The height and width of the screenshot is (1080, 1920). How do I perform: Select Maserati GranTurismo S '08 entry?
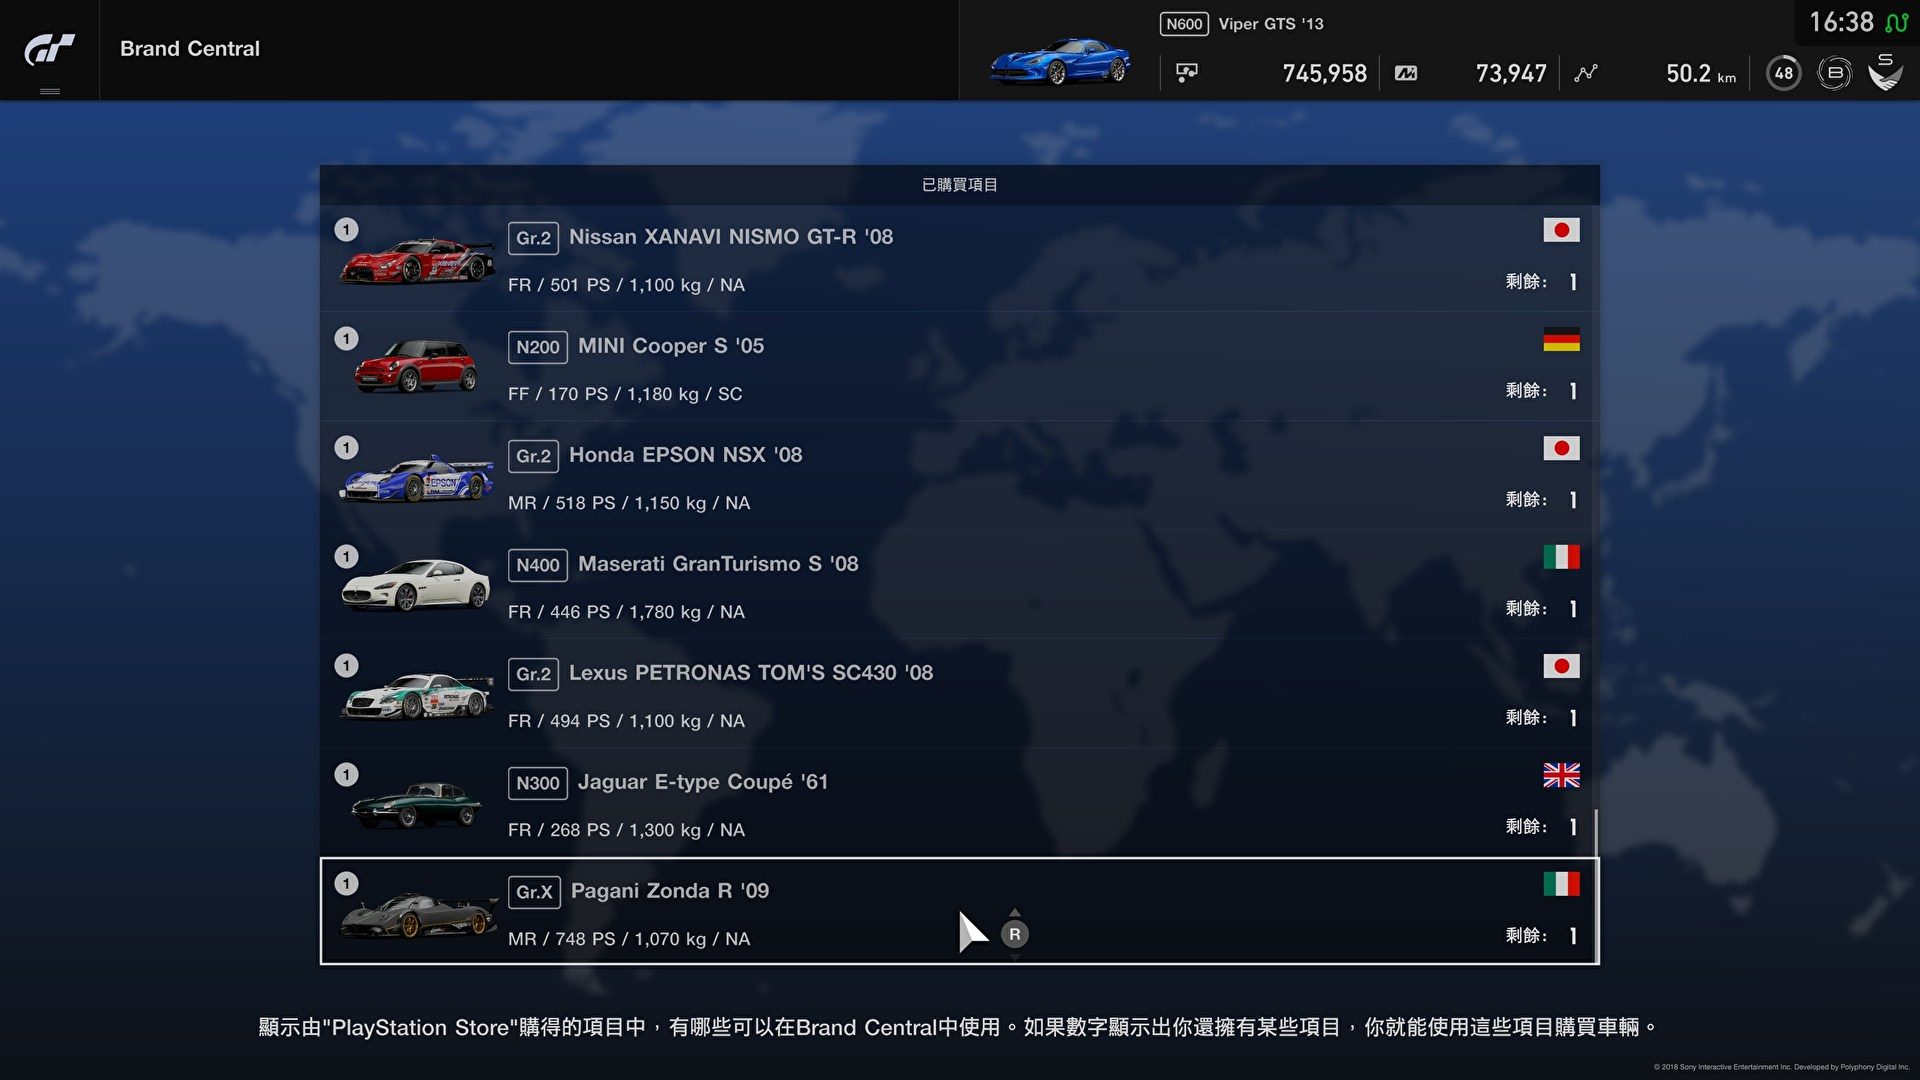pos(959,585)
